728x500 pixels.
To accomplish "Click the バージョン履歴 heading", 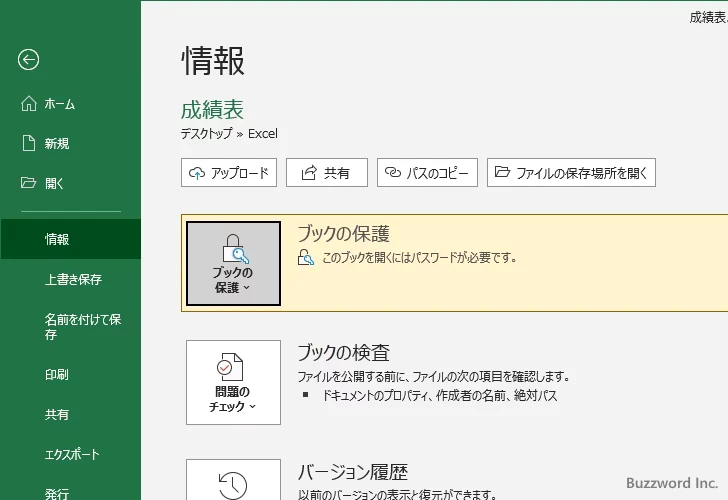I will tap(353, 473).
